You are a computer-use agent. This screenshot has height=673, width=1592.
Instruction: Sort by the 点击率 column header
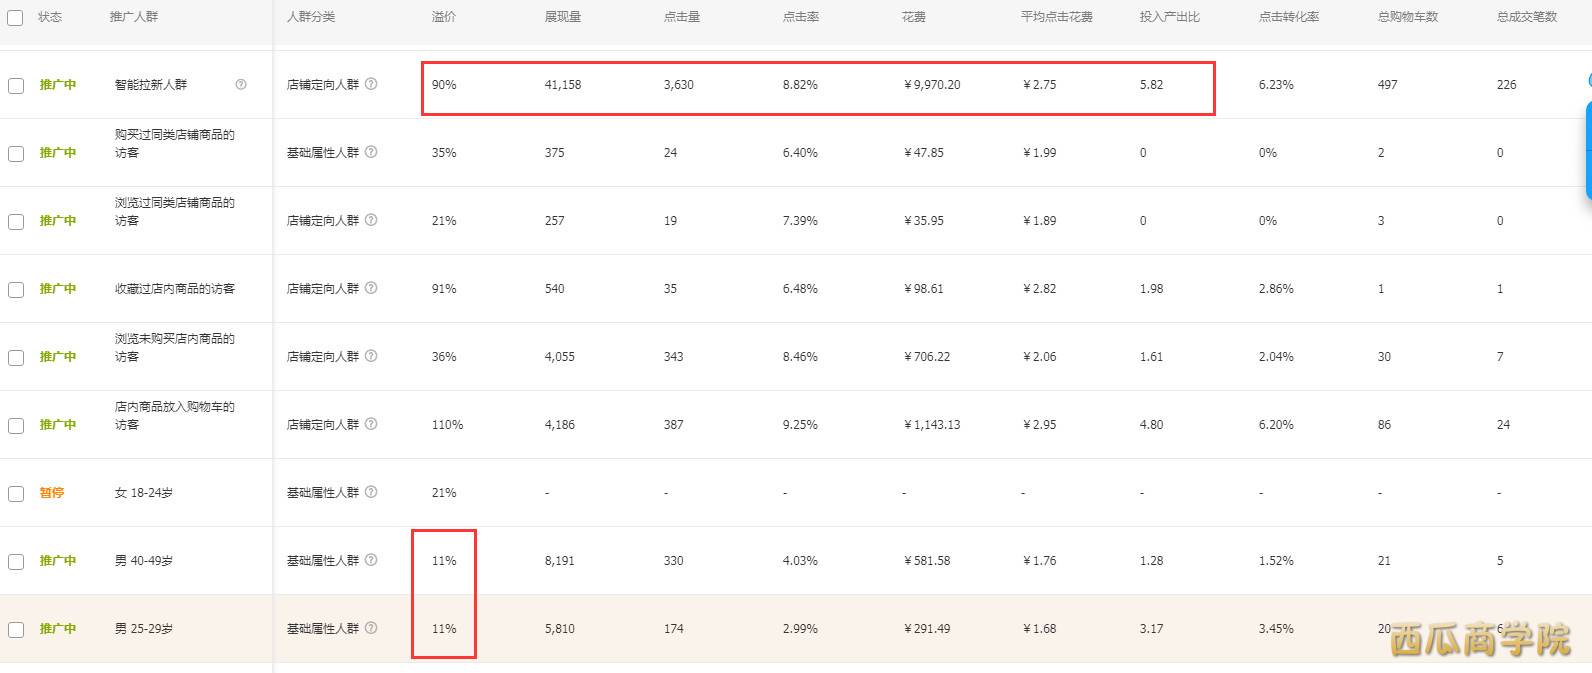801,17
